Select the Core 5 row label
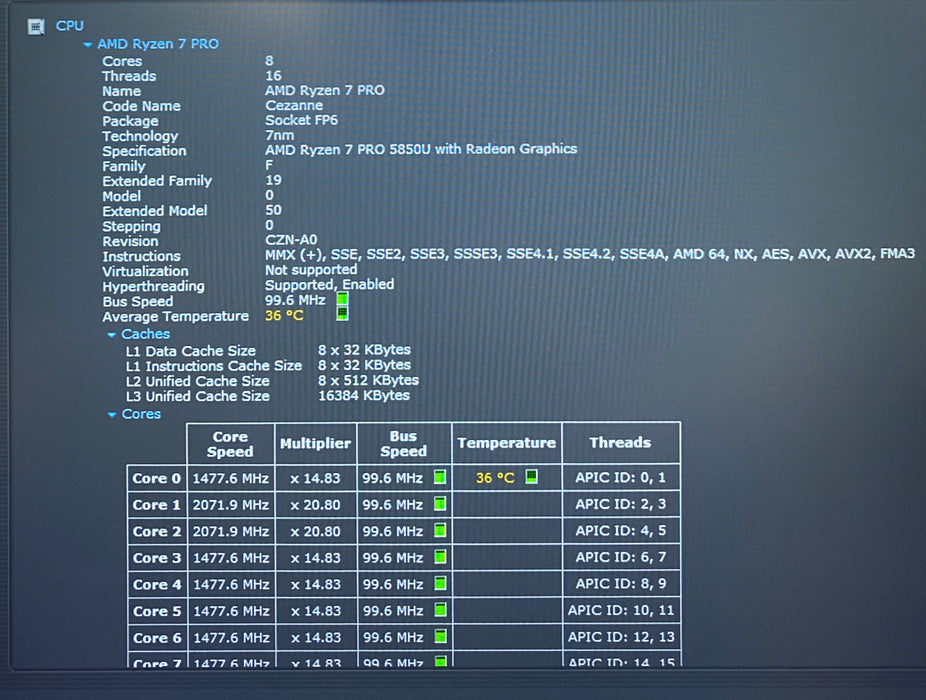926x700 pixels. [156, 611]
